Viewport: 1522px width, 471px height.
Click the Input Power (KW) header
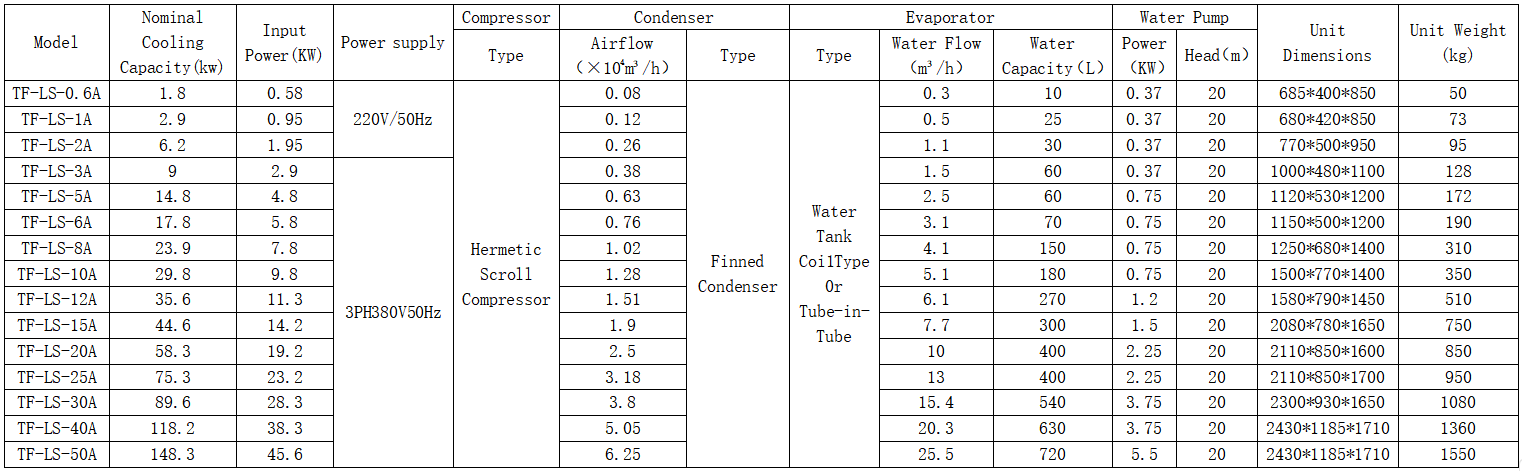[284, 43]
